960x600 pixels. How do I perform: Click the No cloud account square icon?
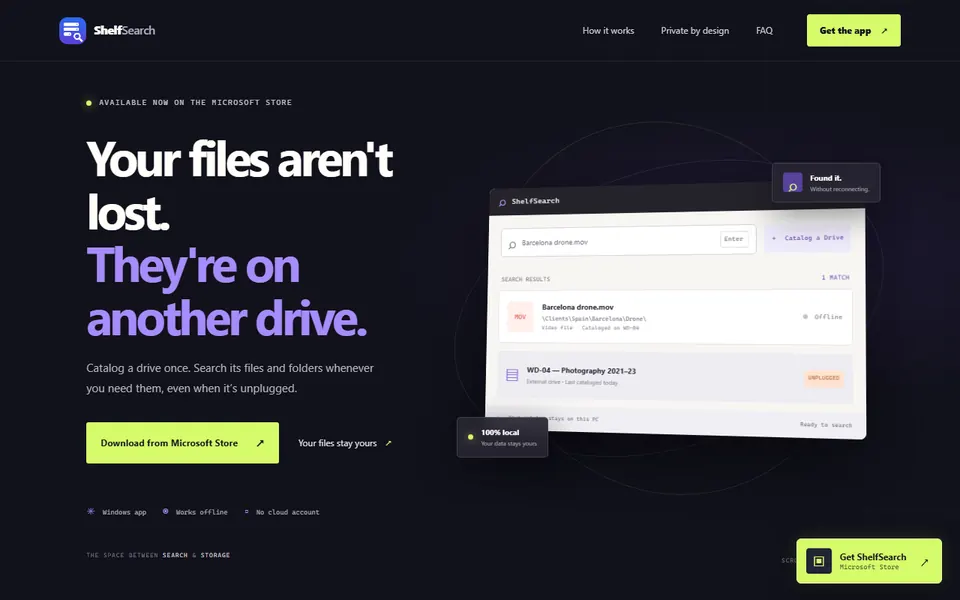246,511
